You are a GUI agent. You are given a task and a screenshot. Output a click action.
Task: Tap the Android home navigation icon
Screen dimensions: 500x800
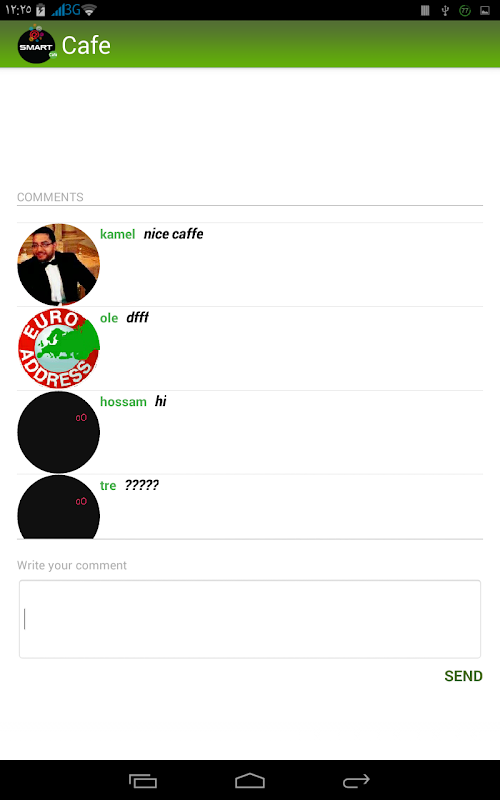pos(250,781)
